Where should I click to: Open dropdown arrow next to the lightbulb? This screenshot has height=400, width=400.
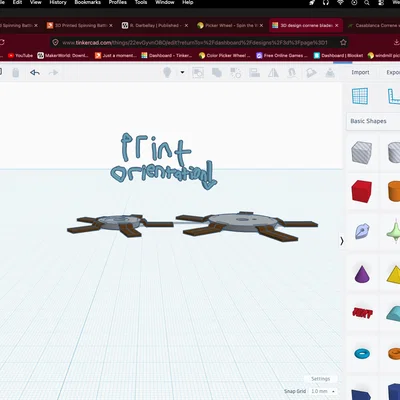tap(182, 72)
